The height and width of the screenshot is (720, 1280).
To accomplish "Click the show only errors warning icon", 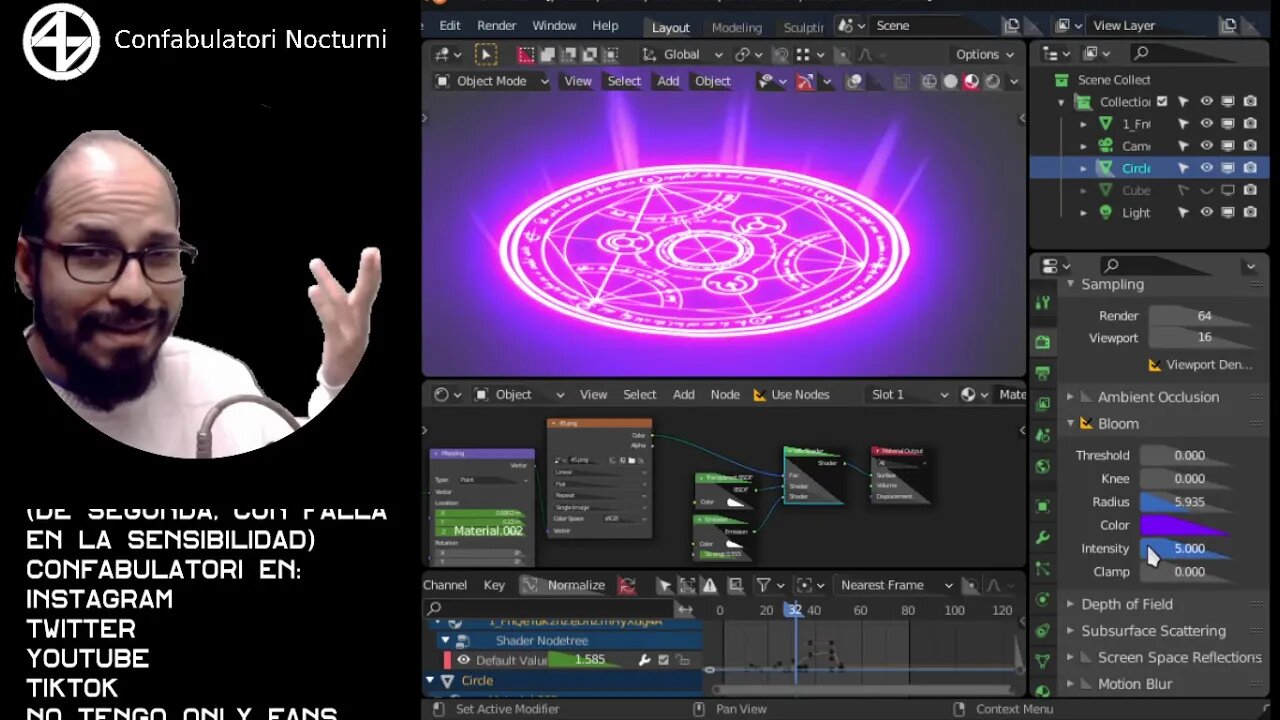I will click(x=709, y=585).
